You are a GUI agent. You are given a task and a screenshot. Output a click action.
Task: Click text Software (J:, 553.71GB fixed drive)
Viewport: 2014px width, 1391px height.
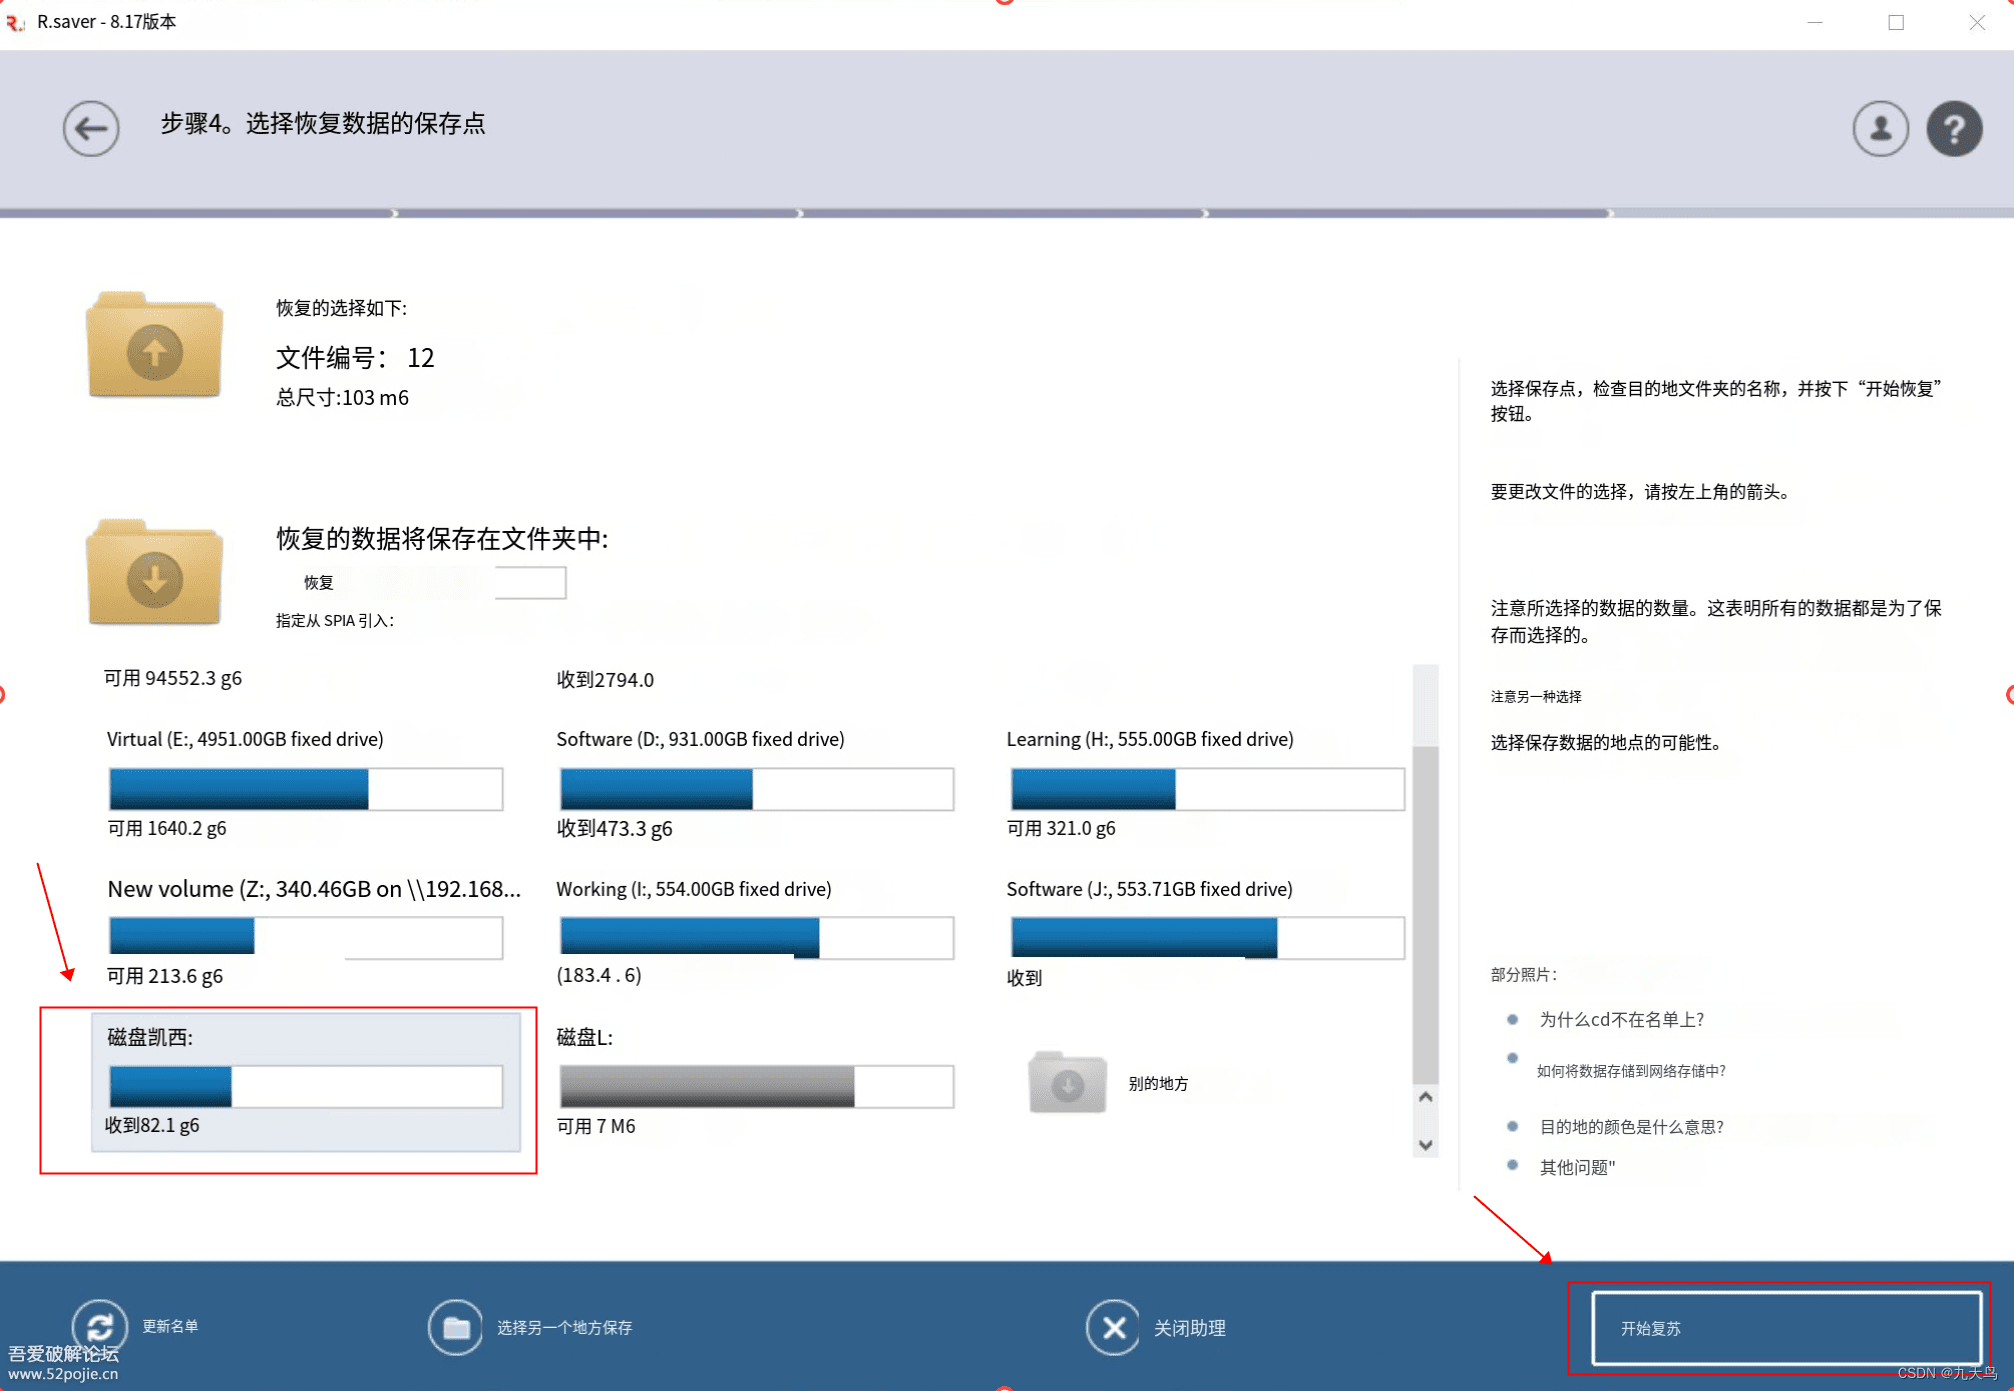click(x=1149, y=889)
